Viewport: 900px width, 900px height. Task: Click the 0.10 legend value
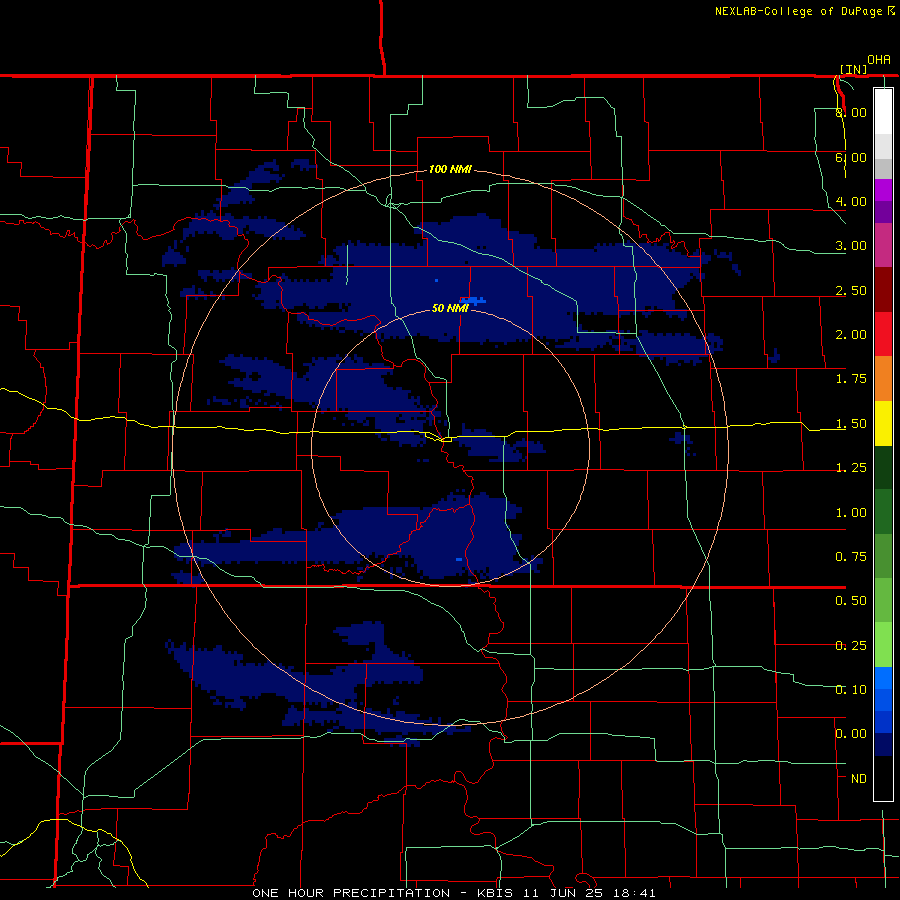pyautogui.click(x=851, y=690)
